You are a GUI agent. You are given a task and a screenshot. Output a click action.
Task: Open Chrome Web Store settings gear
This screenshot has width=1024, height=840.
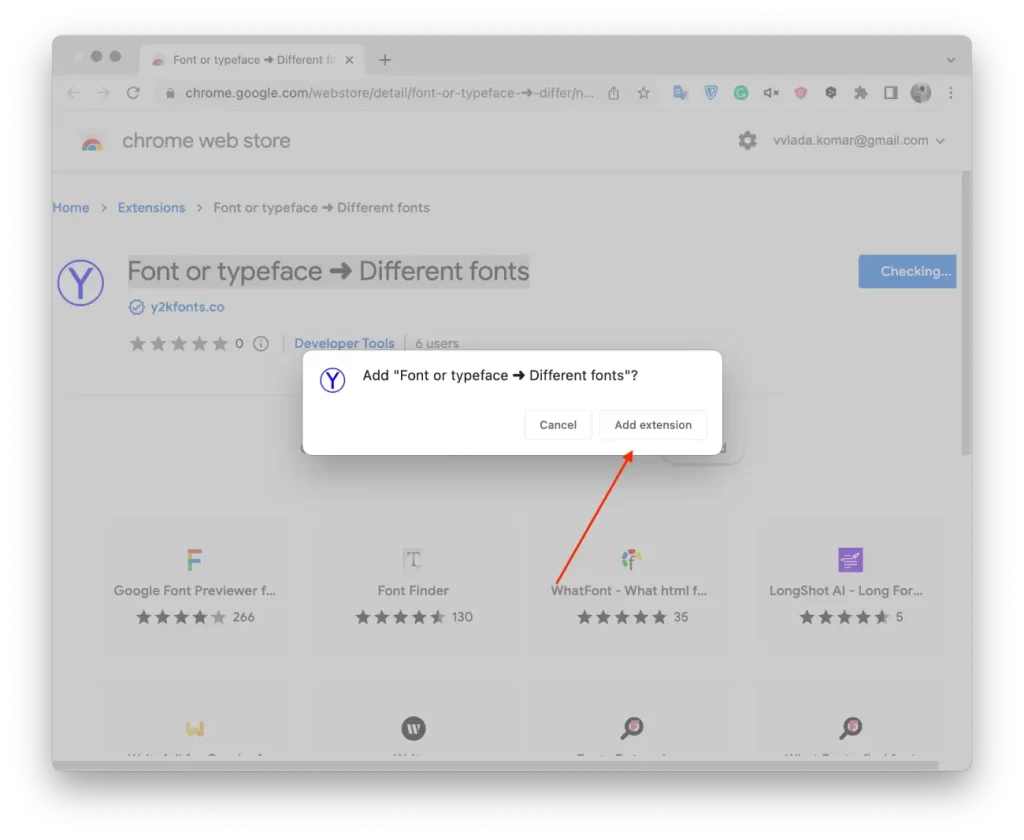tap(747, 140)
